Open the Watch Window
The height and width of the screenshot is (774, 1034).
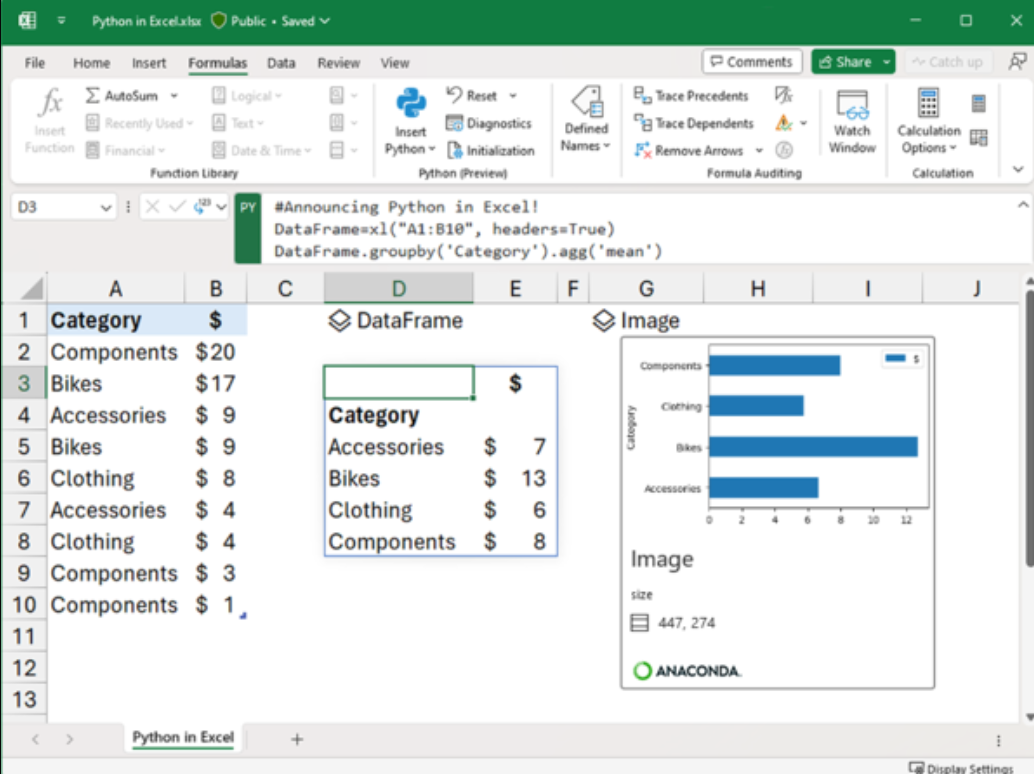852,121
